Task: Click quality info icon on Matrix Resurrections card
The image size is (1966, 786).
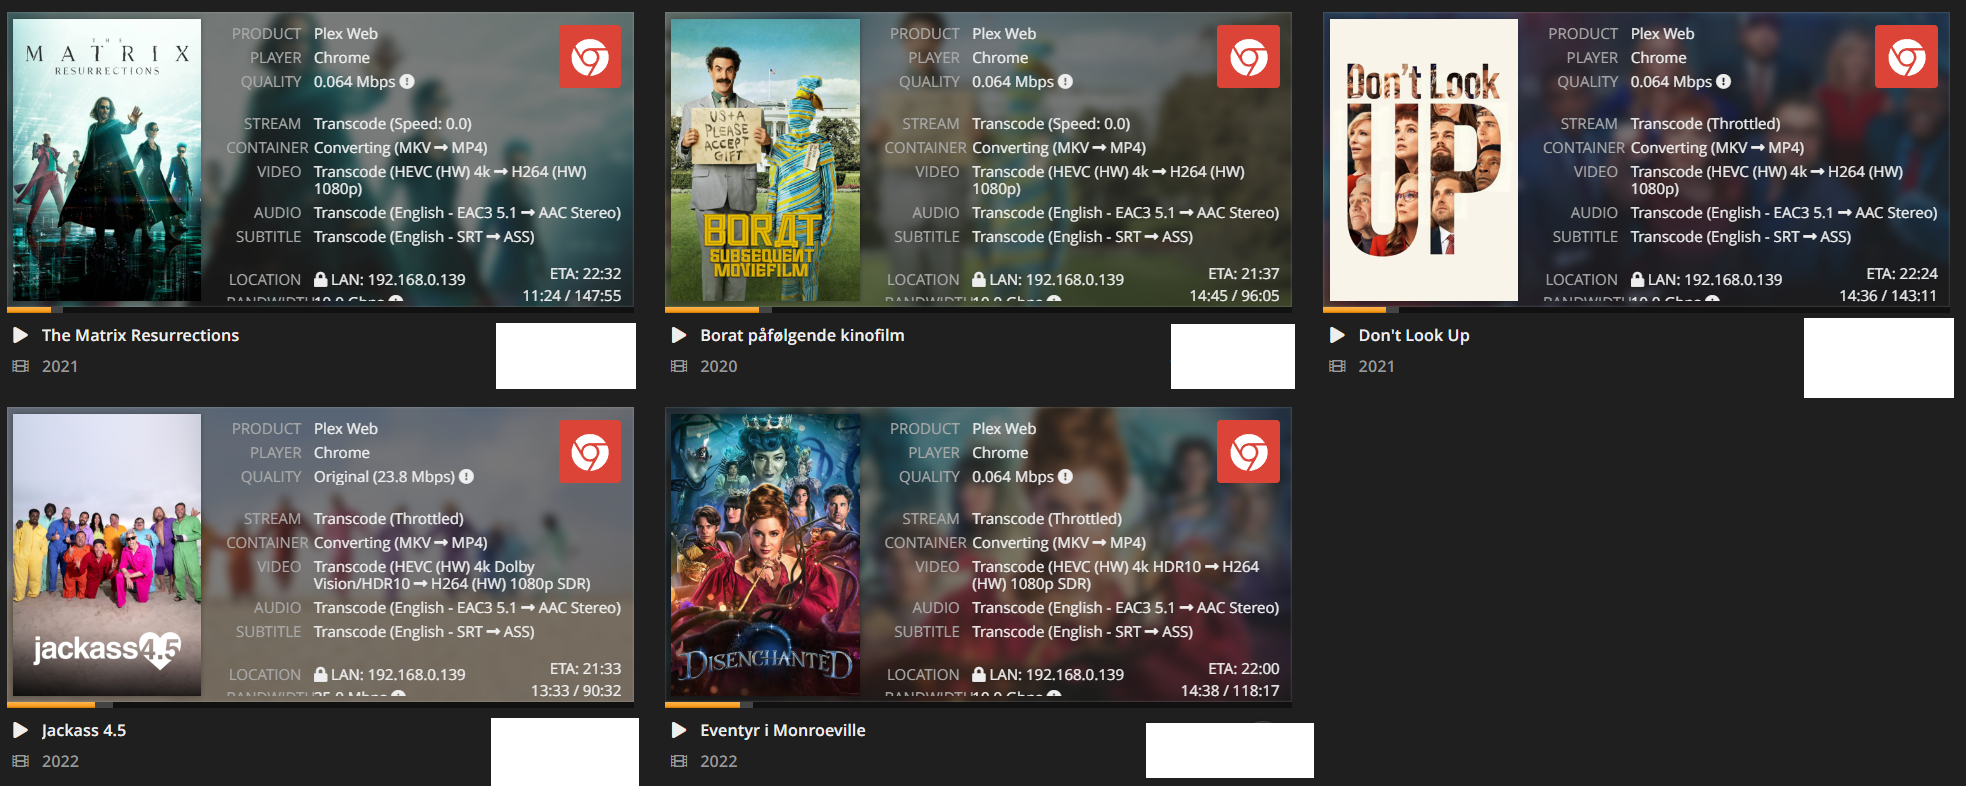Action: [407, 82]
